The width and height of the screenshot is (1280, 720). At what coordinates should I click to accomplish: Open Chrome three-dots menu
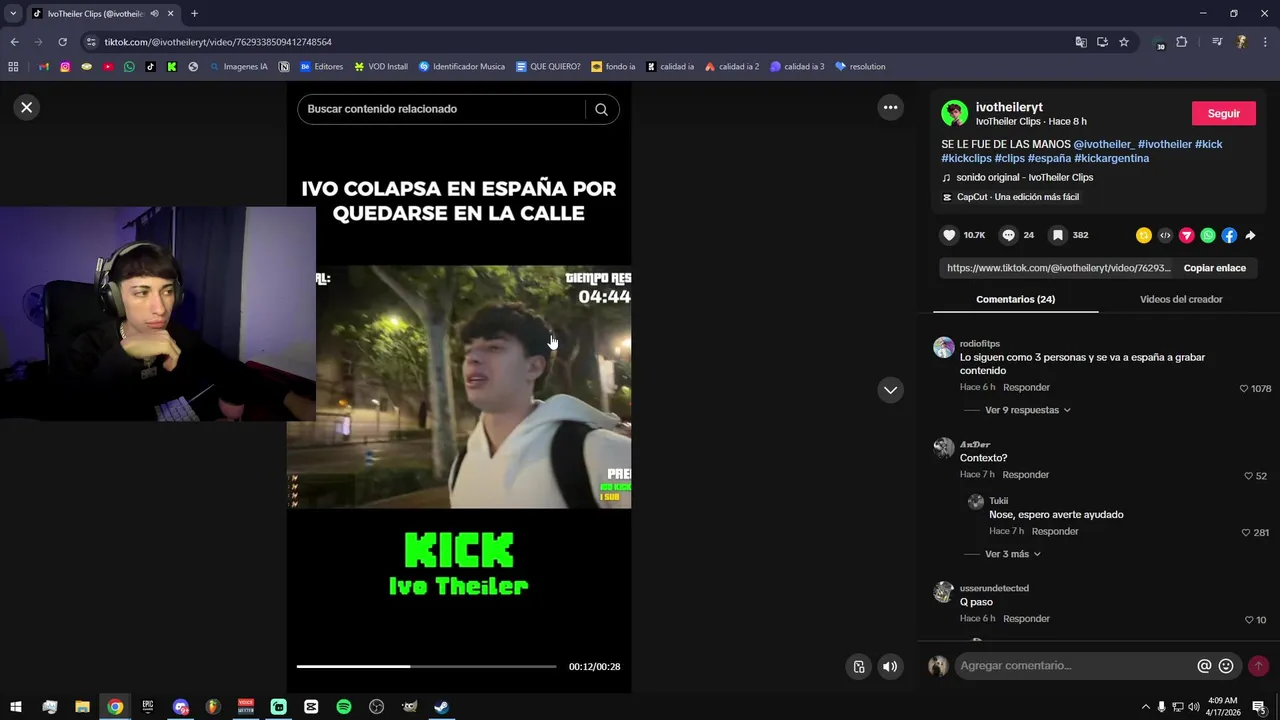tap(1265, 42)
